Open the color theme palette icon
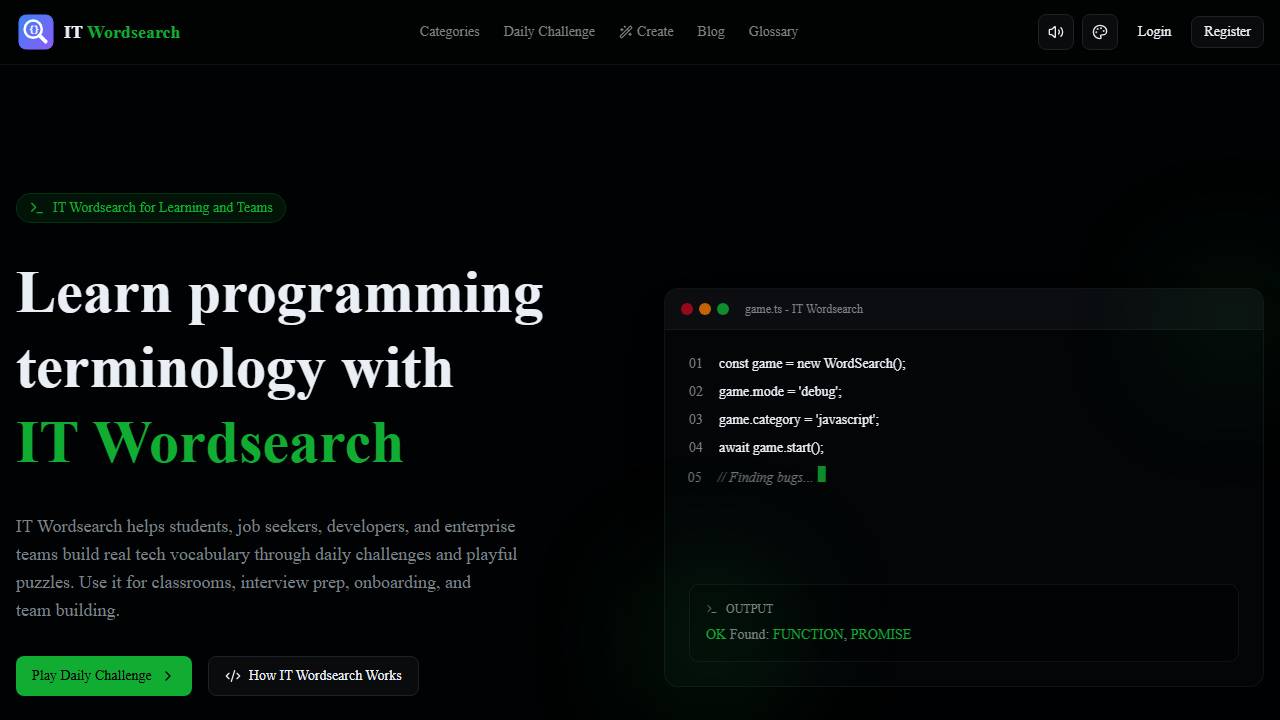1280x720 pixels. point(1100,32)
